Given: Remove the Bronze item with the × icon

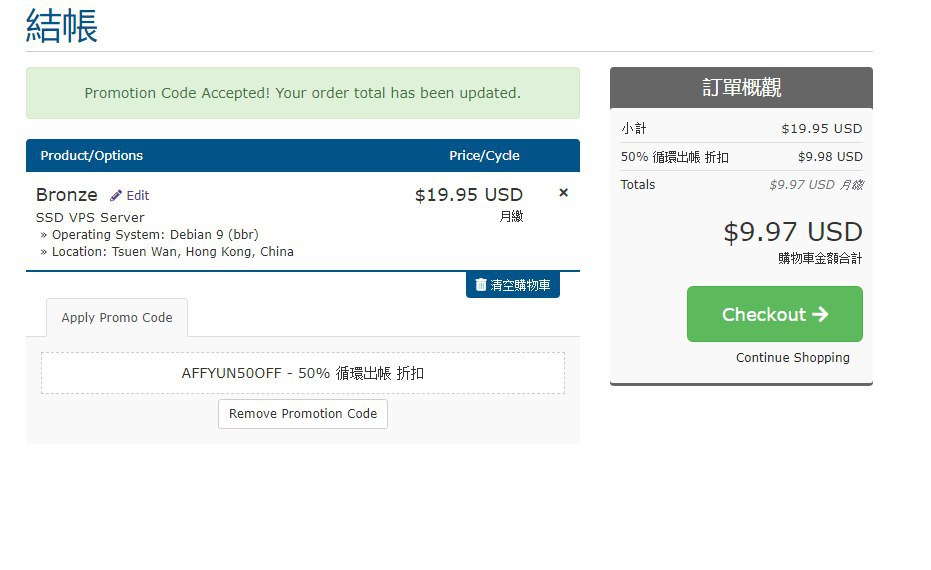Looking at the screenshot, I should click(563, 193).
